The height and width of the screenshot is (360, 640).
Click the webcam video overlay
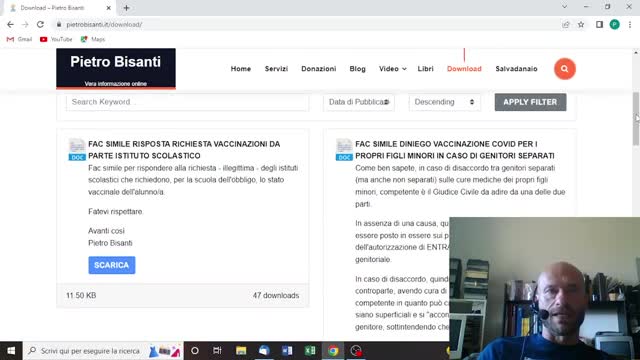click(x=544, y=288)
